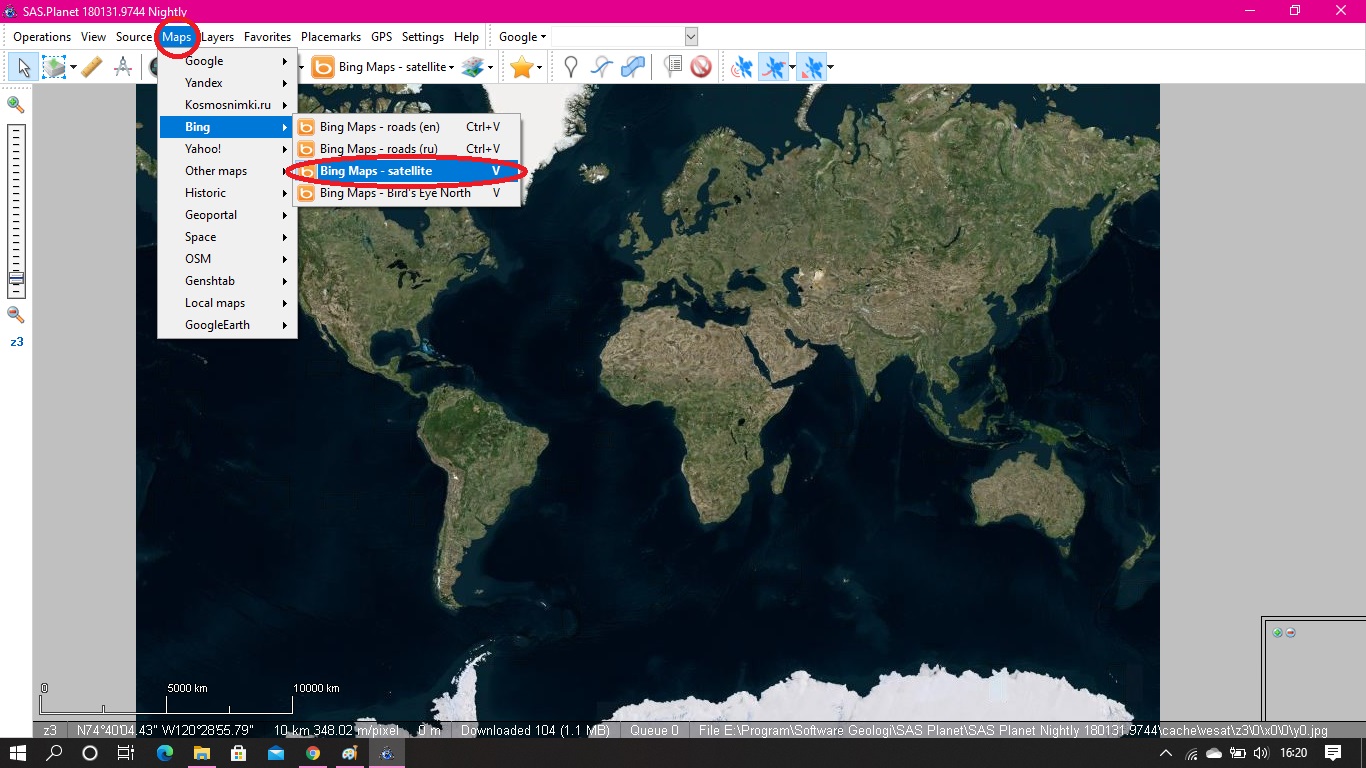Toggle the GPS track display icon

pyautogui.click(x=773, y=67)
